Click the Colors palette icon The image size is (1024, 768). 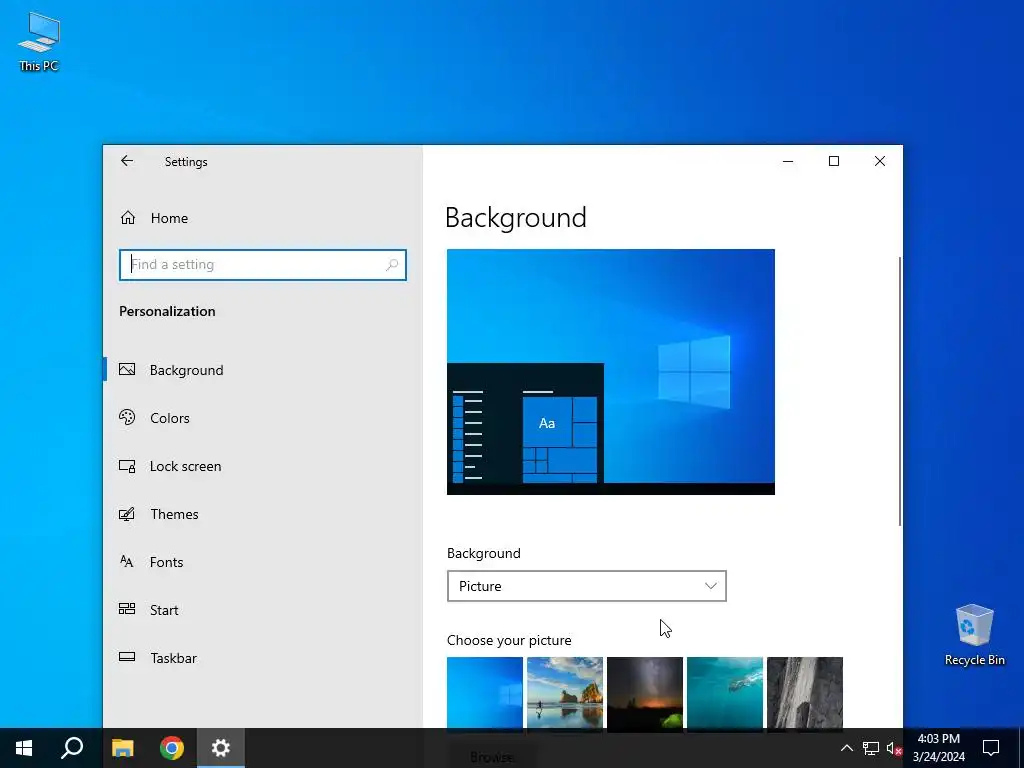coord(127,417)
